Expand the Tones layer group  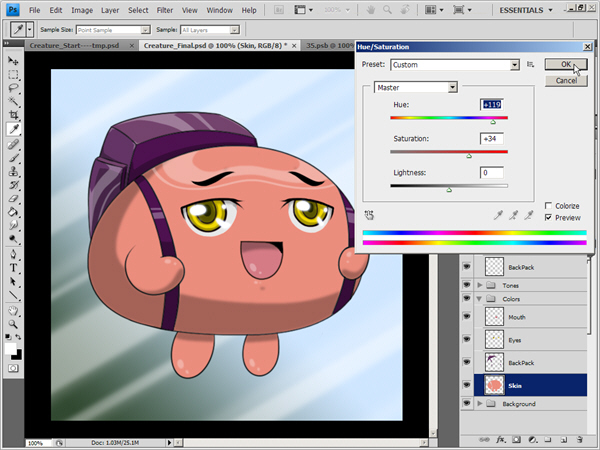479,285
